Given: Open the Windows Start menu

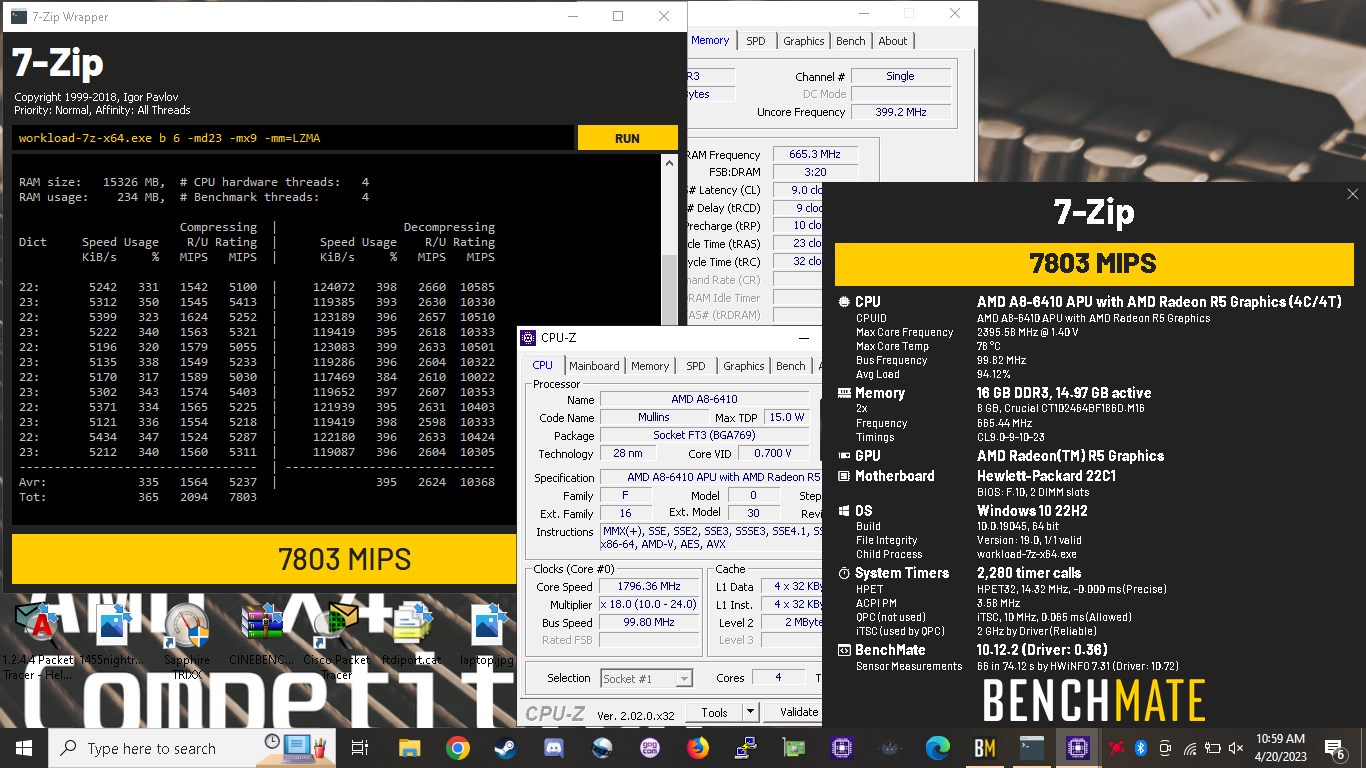Looking at the screenshot, I should point(24,748).
